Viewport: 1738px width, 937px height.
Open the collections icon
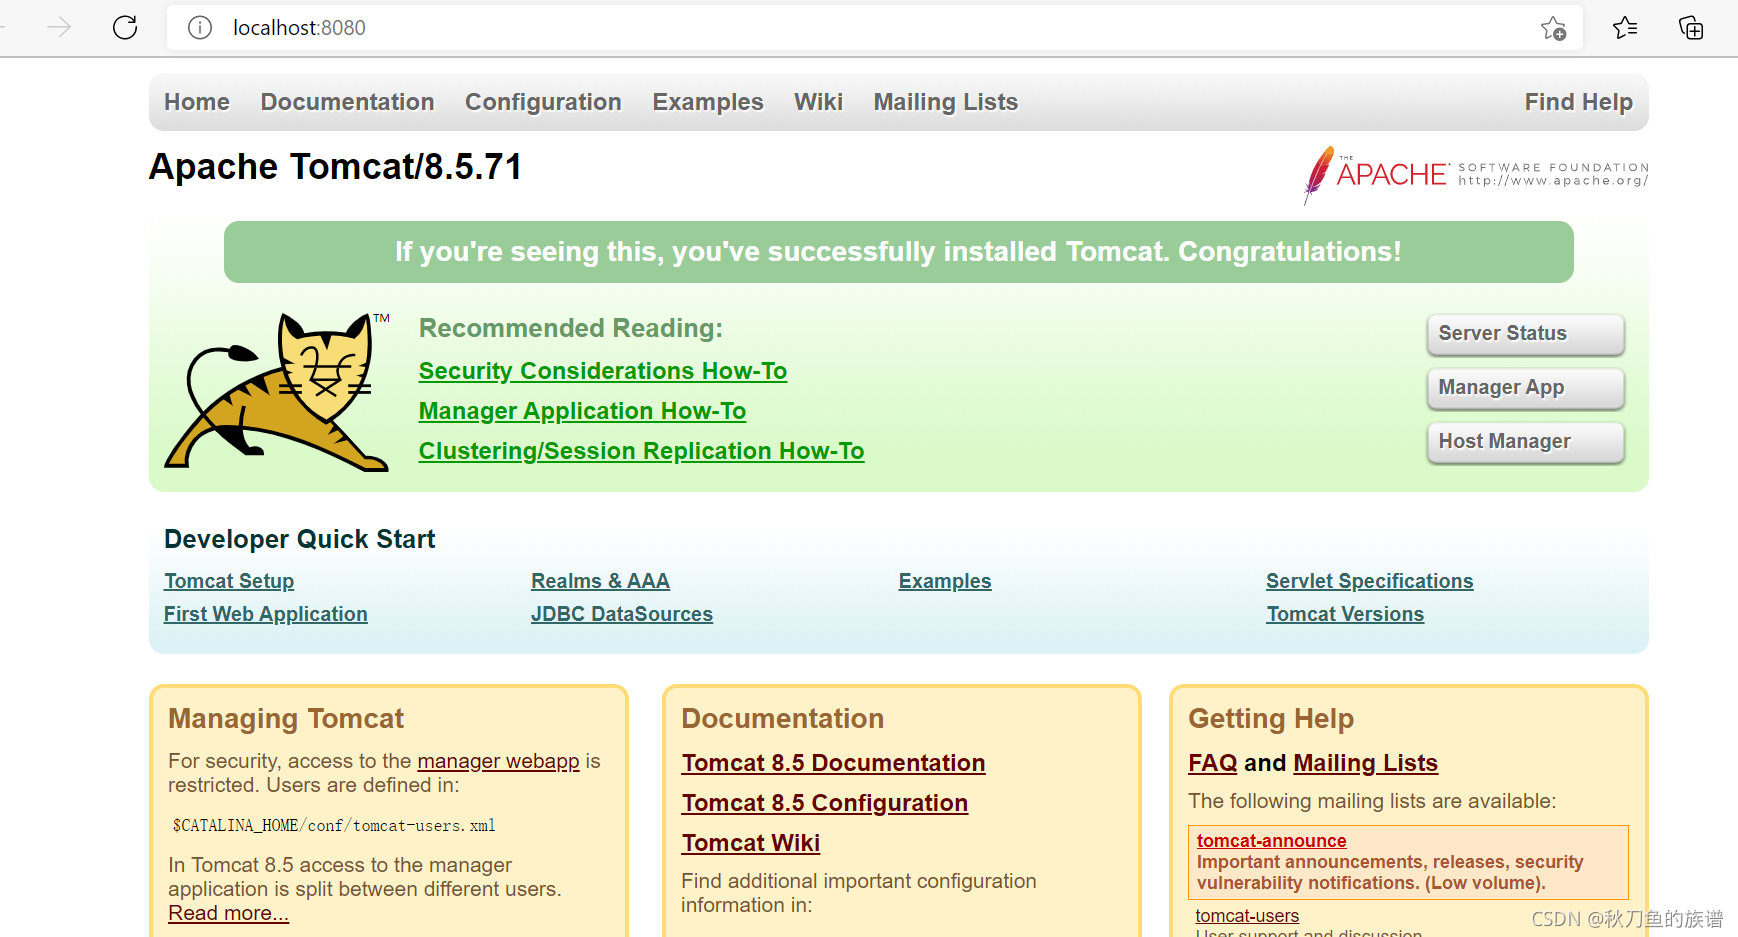coord(1691,28)
